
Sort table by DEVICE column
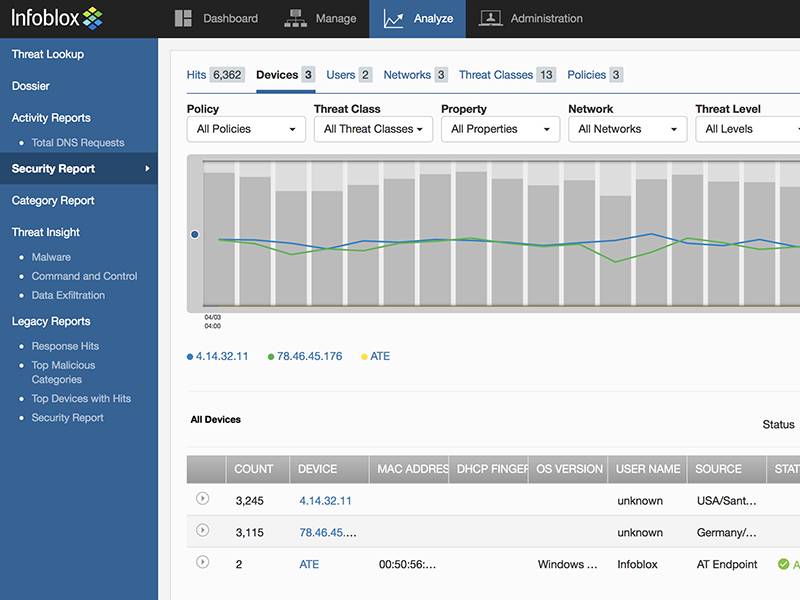329,469
